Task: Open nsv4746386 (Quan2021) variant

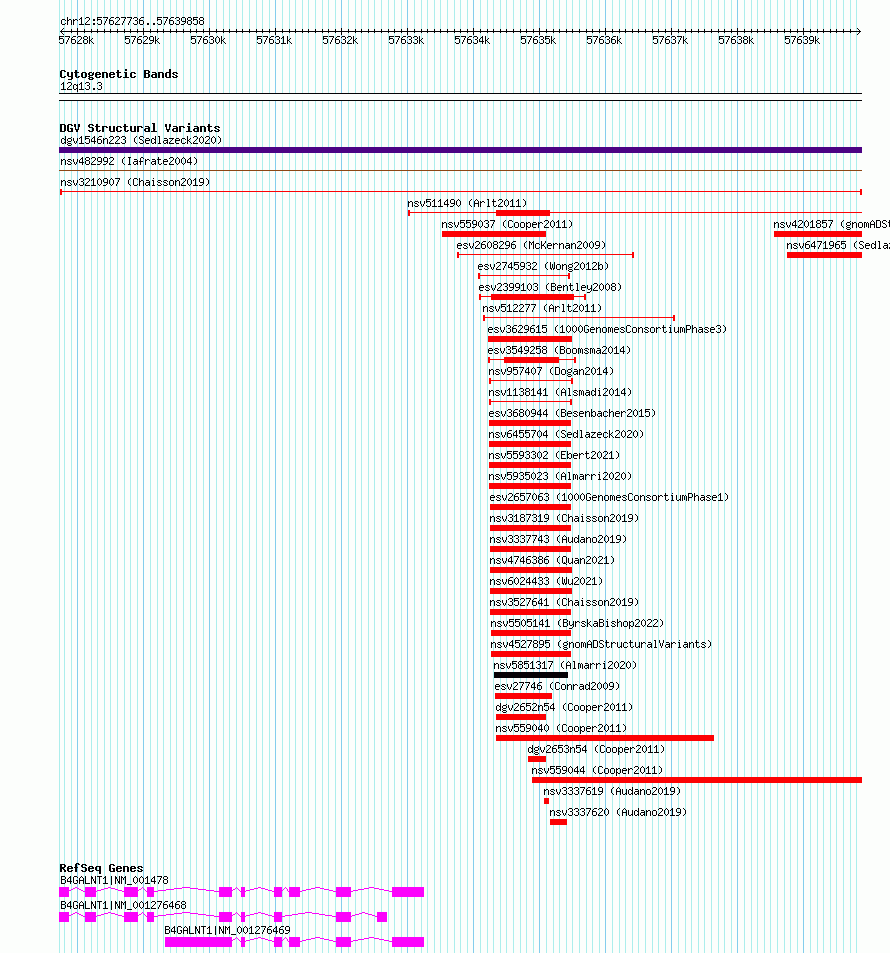Action: (x=552, y=560)
